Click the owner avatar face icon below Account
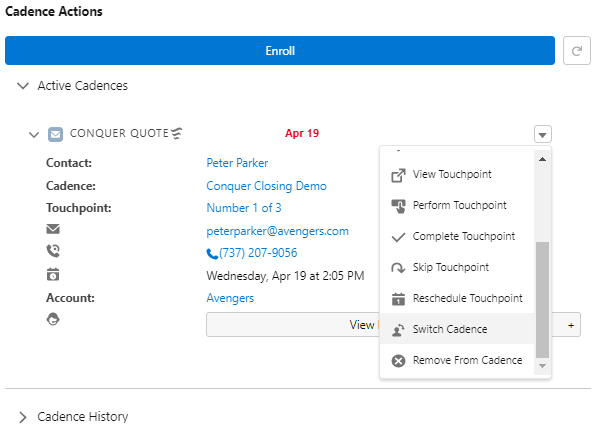 coord(53,319)
